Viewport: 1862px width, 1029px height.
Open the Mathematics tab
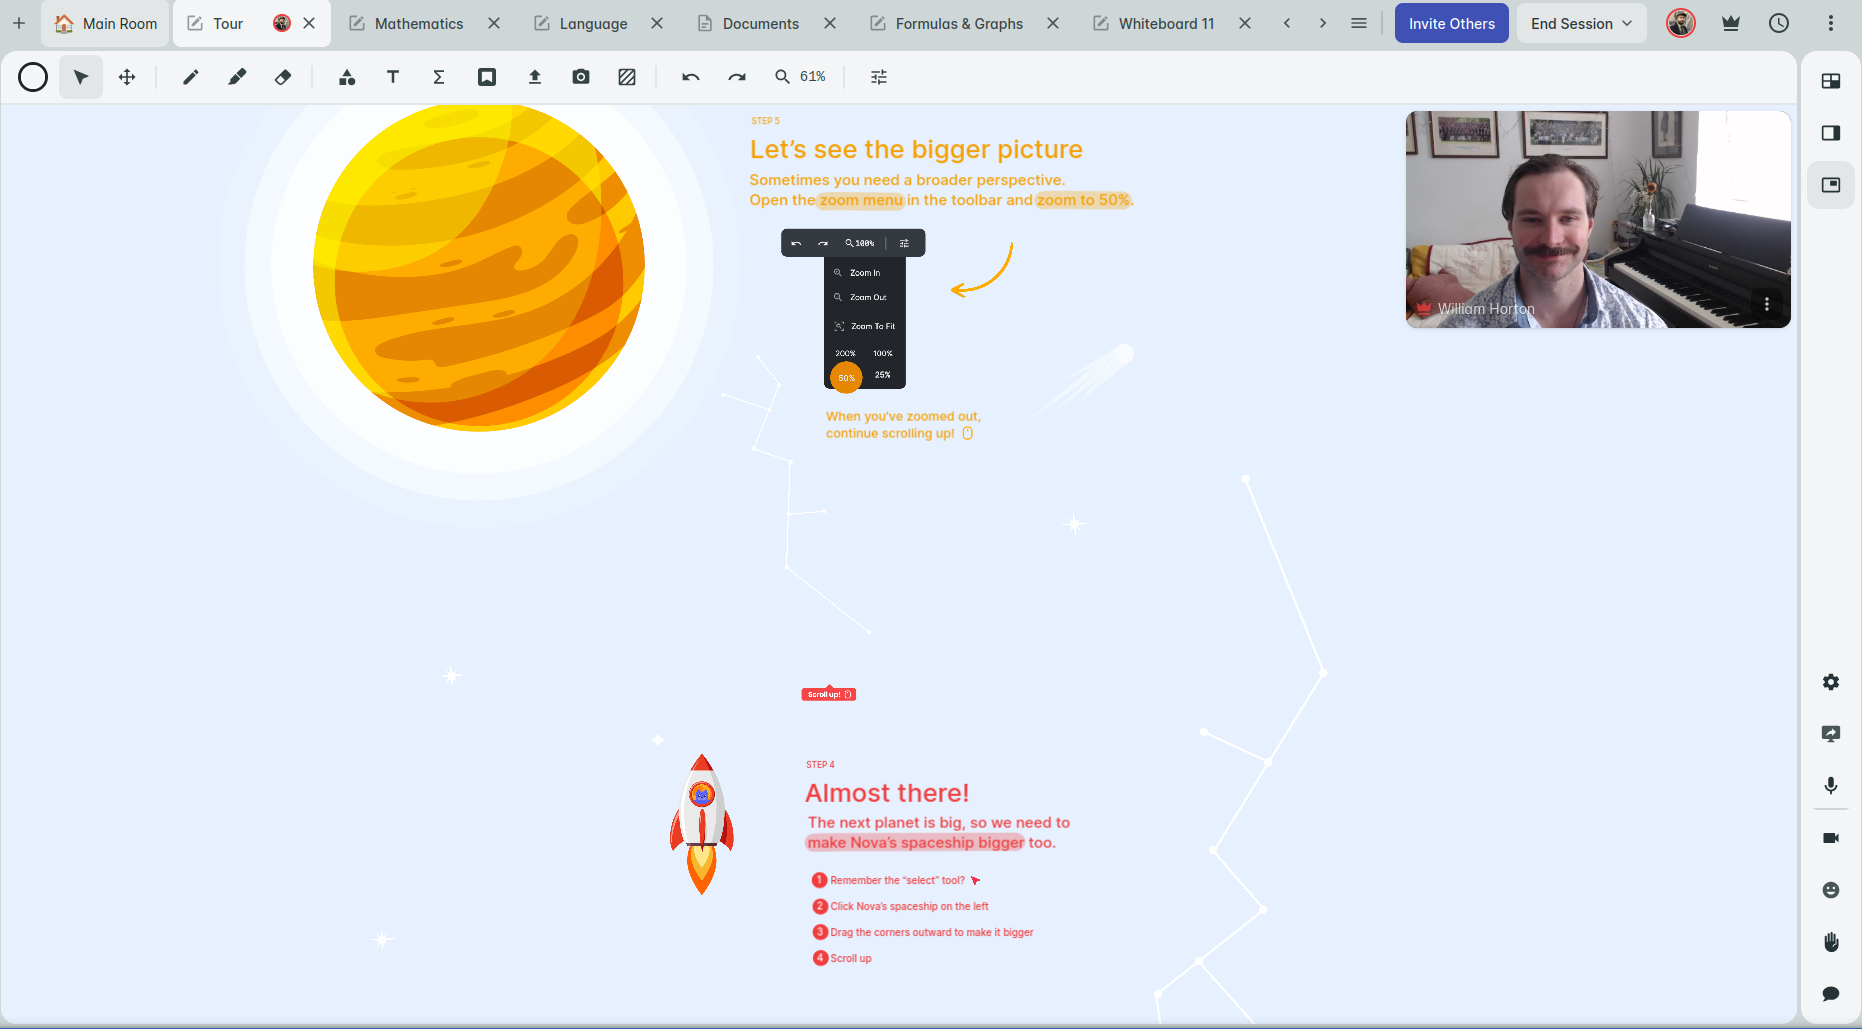(419, 24)
